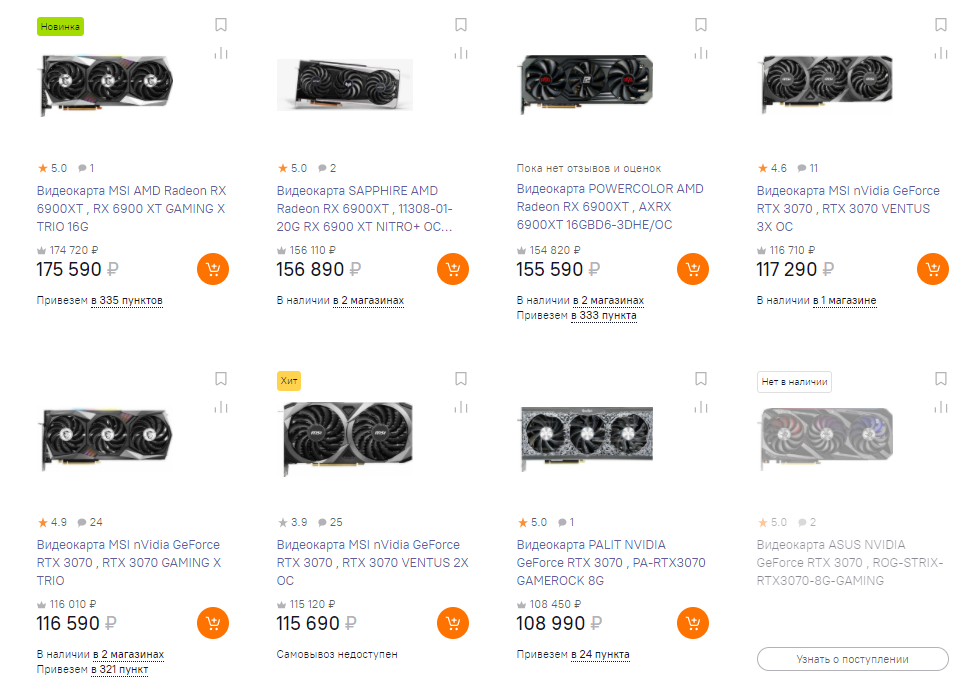Add Palit RTX 3070 GameRock to cart

pos(693,623)
